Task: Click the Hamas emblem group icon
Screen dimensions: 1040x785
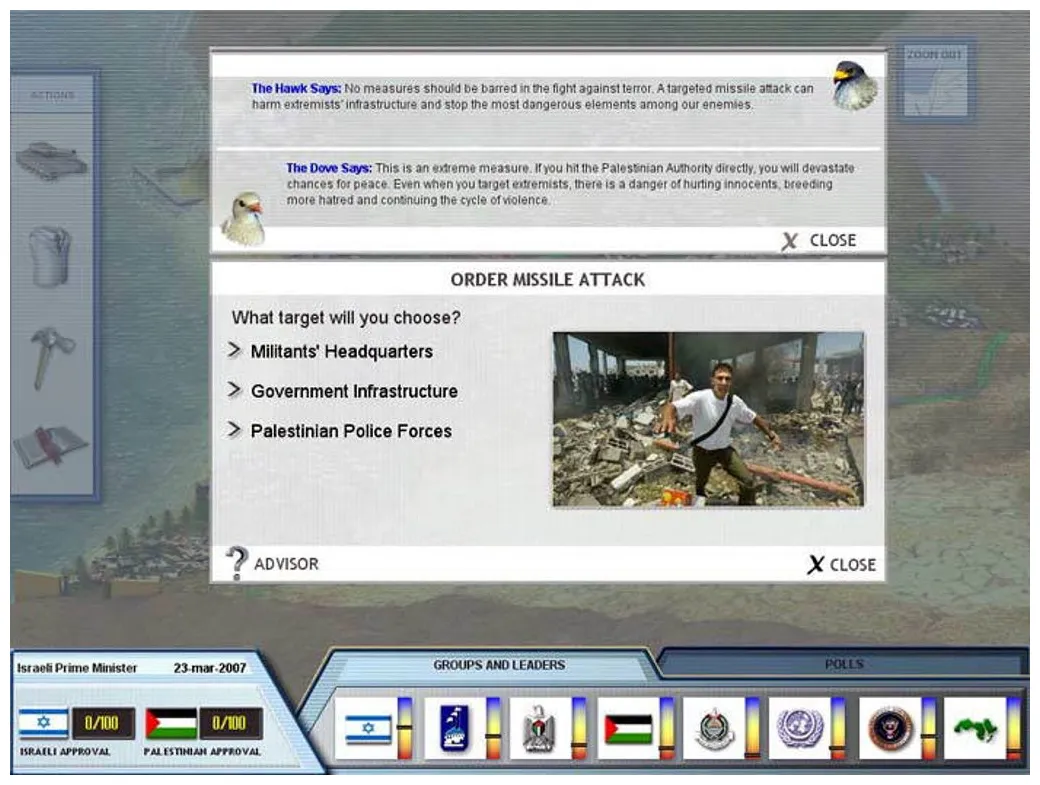Action: pos(714,728)
